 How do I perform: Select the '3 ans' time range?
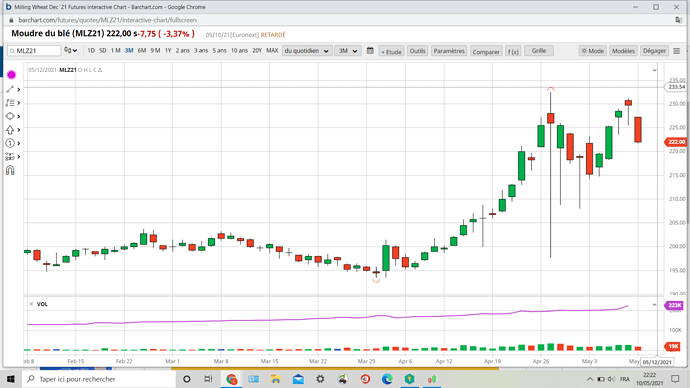click(x=201, y=51)
